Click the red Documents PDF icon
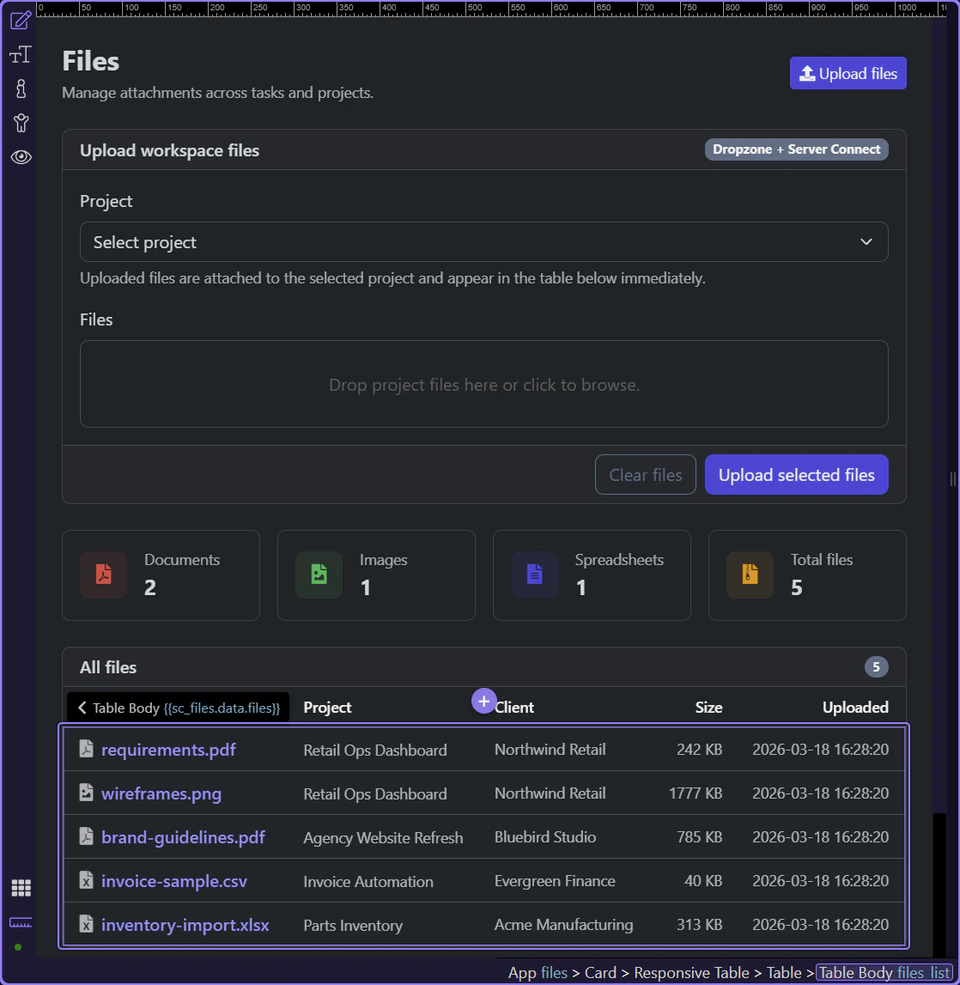The width and height of the screenshot is (960, 985). pos(103,575)
